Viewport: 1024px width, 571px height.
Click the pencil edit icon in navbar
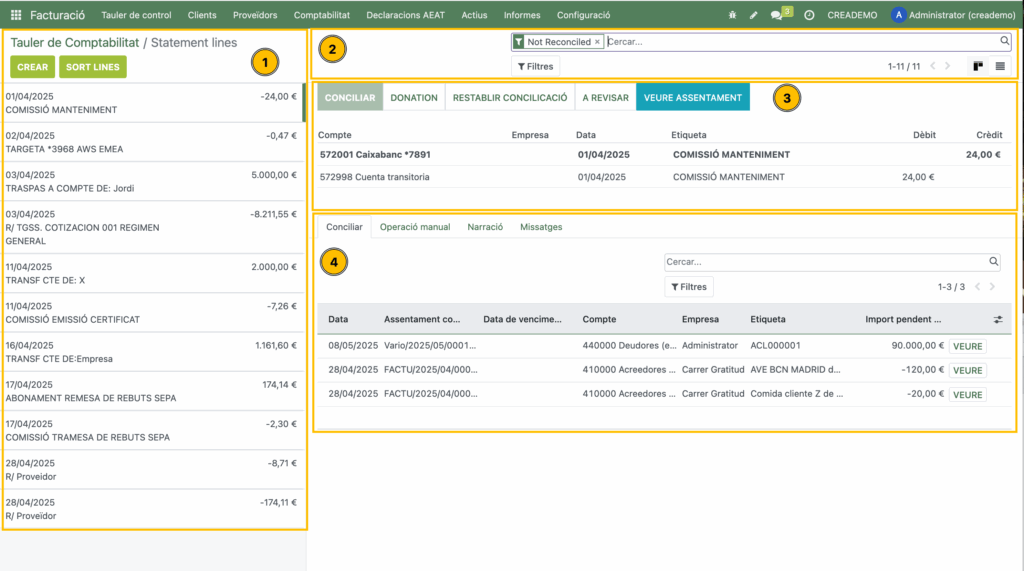pos(753,16)
